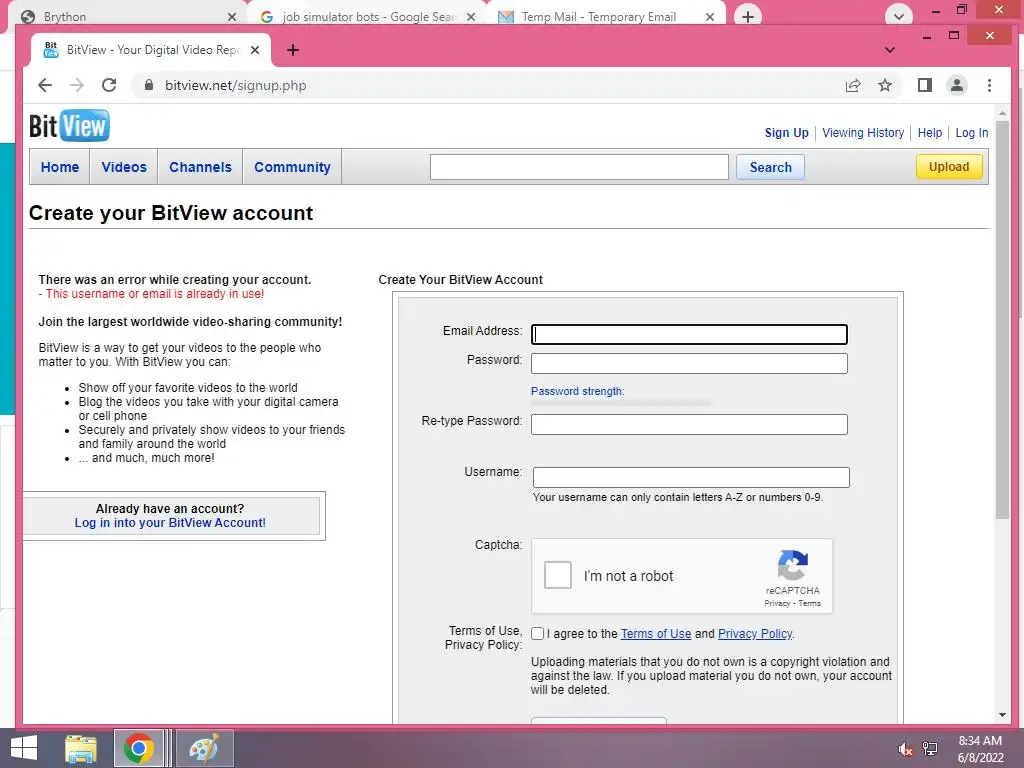1024x768 pixels.
Task: Open the Channels section
Action: point(200,167)
